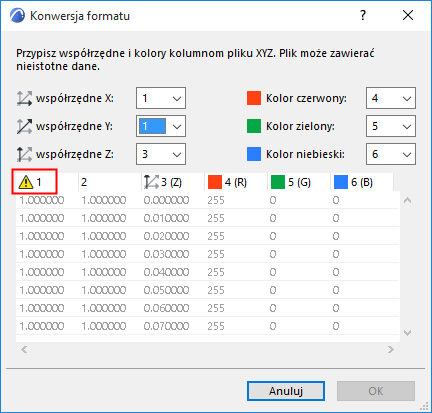
Task: Click the cell value 0.060000
Action: pos(166,308)
